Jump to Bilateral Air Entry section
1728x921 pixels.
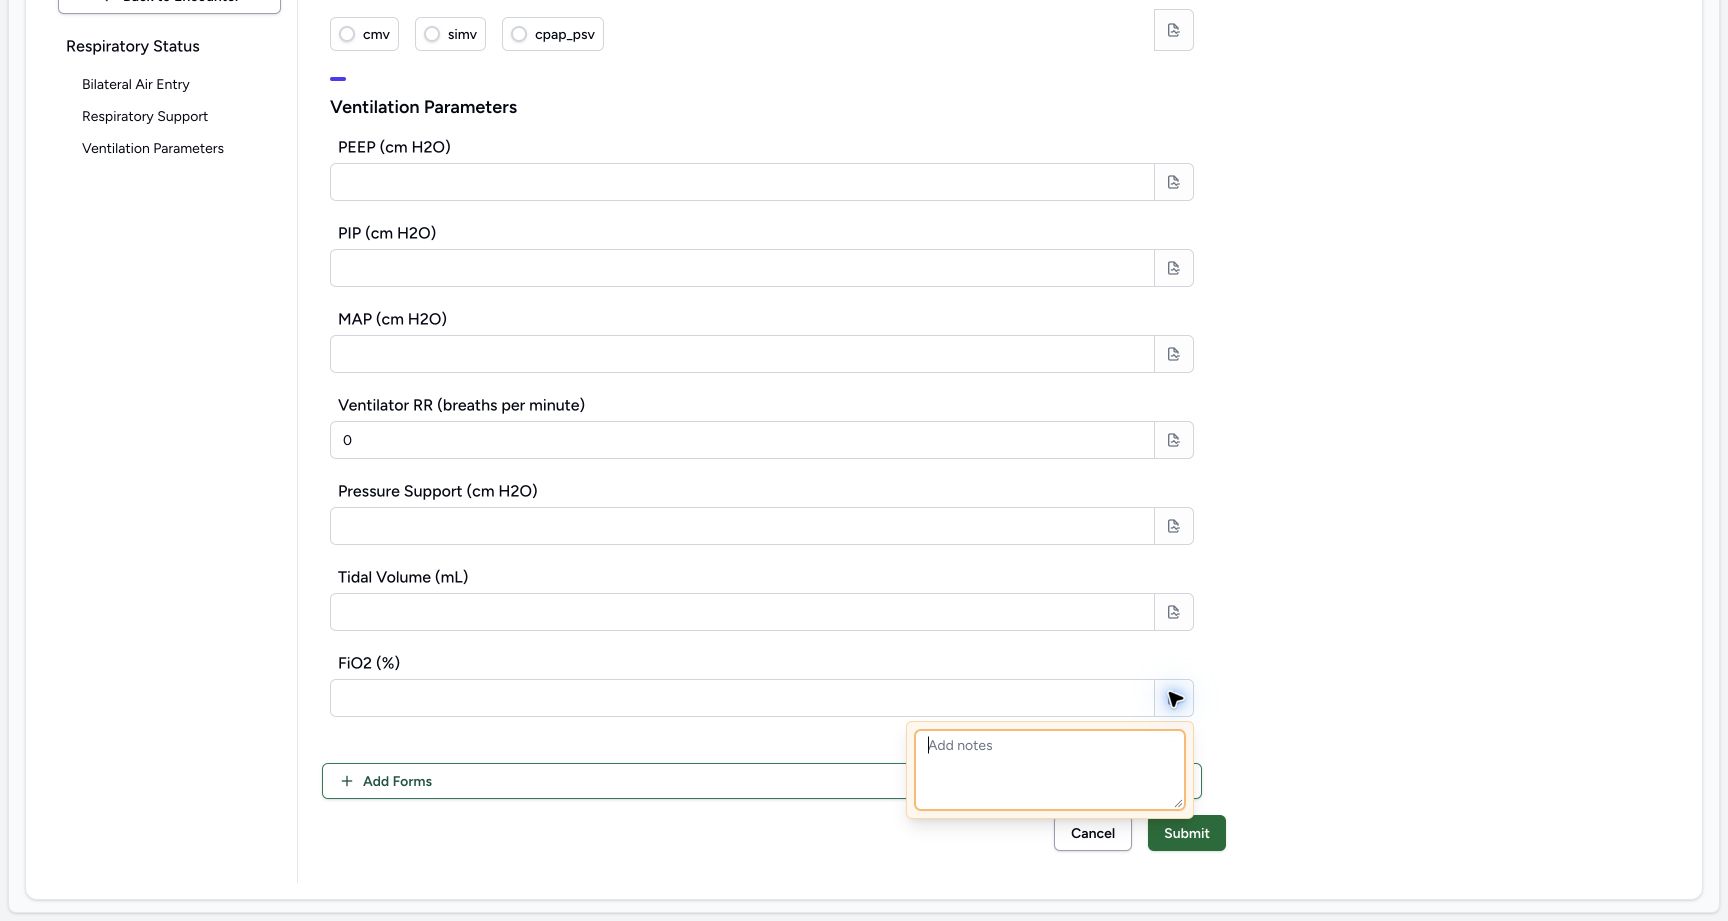pos(136,84)
